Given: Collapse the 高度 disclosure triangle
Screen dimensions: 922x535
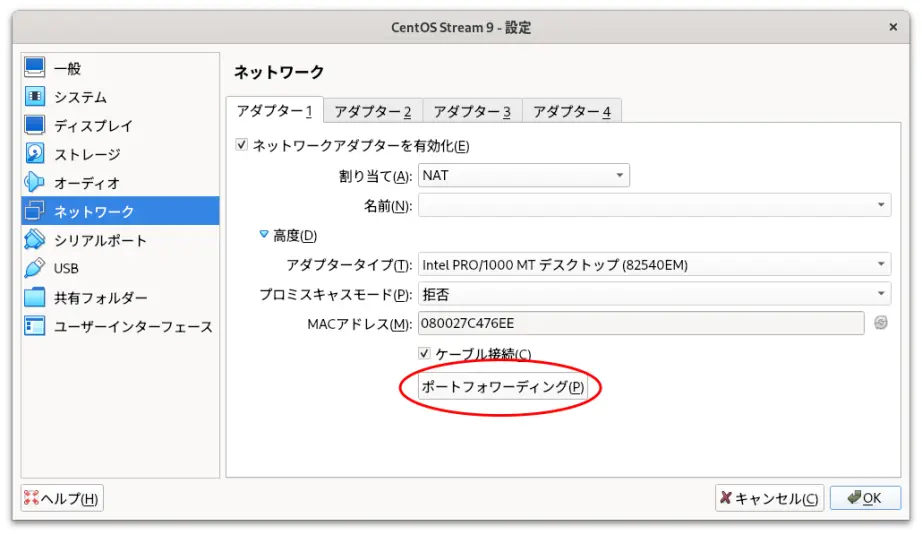Looking at the screenshot, I should (264, 235).
